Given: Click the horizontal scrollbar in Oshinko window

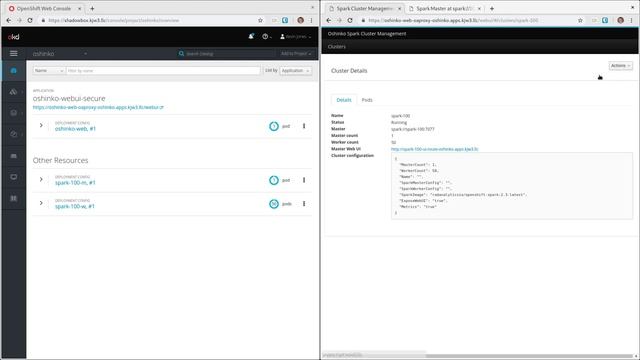Looking at the screenshot, I should (529, 356).
